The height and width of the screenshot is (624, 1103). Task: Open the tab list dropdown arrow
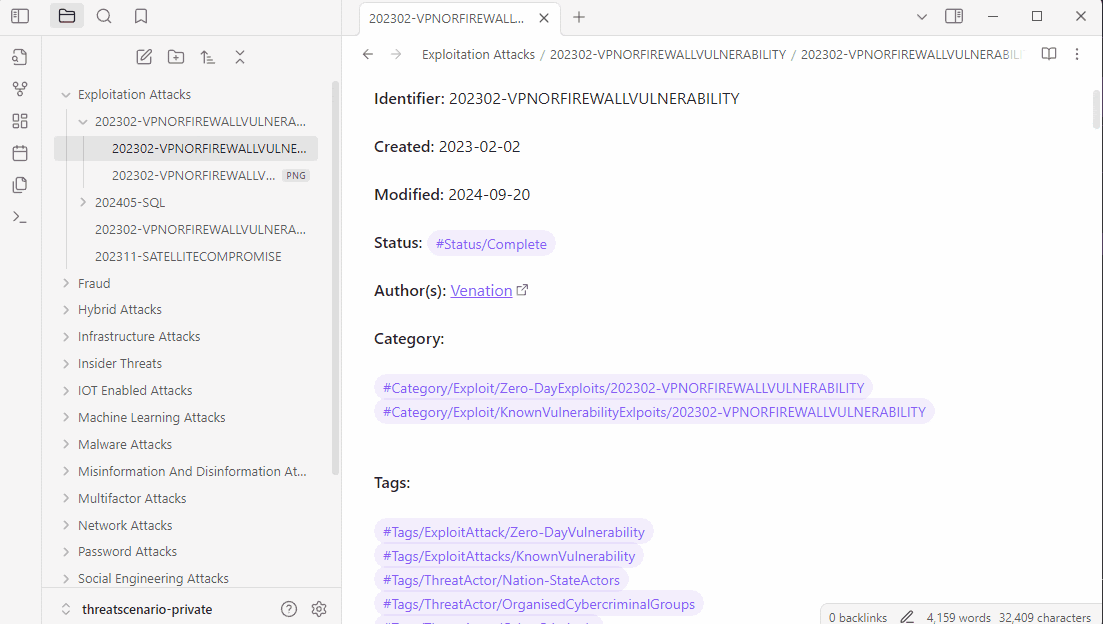point(922,17)
